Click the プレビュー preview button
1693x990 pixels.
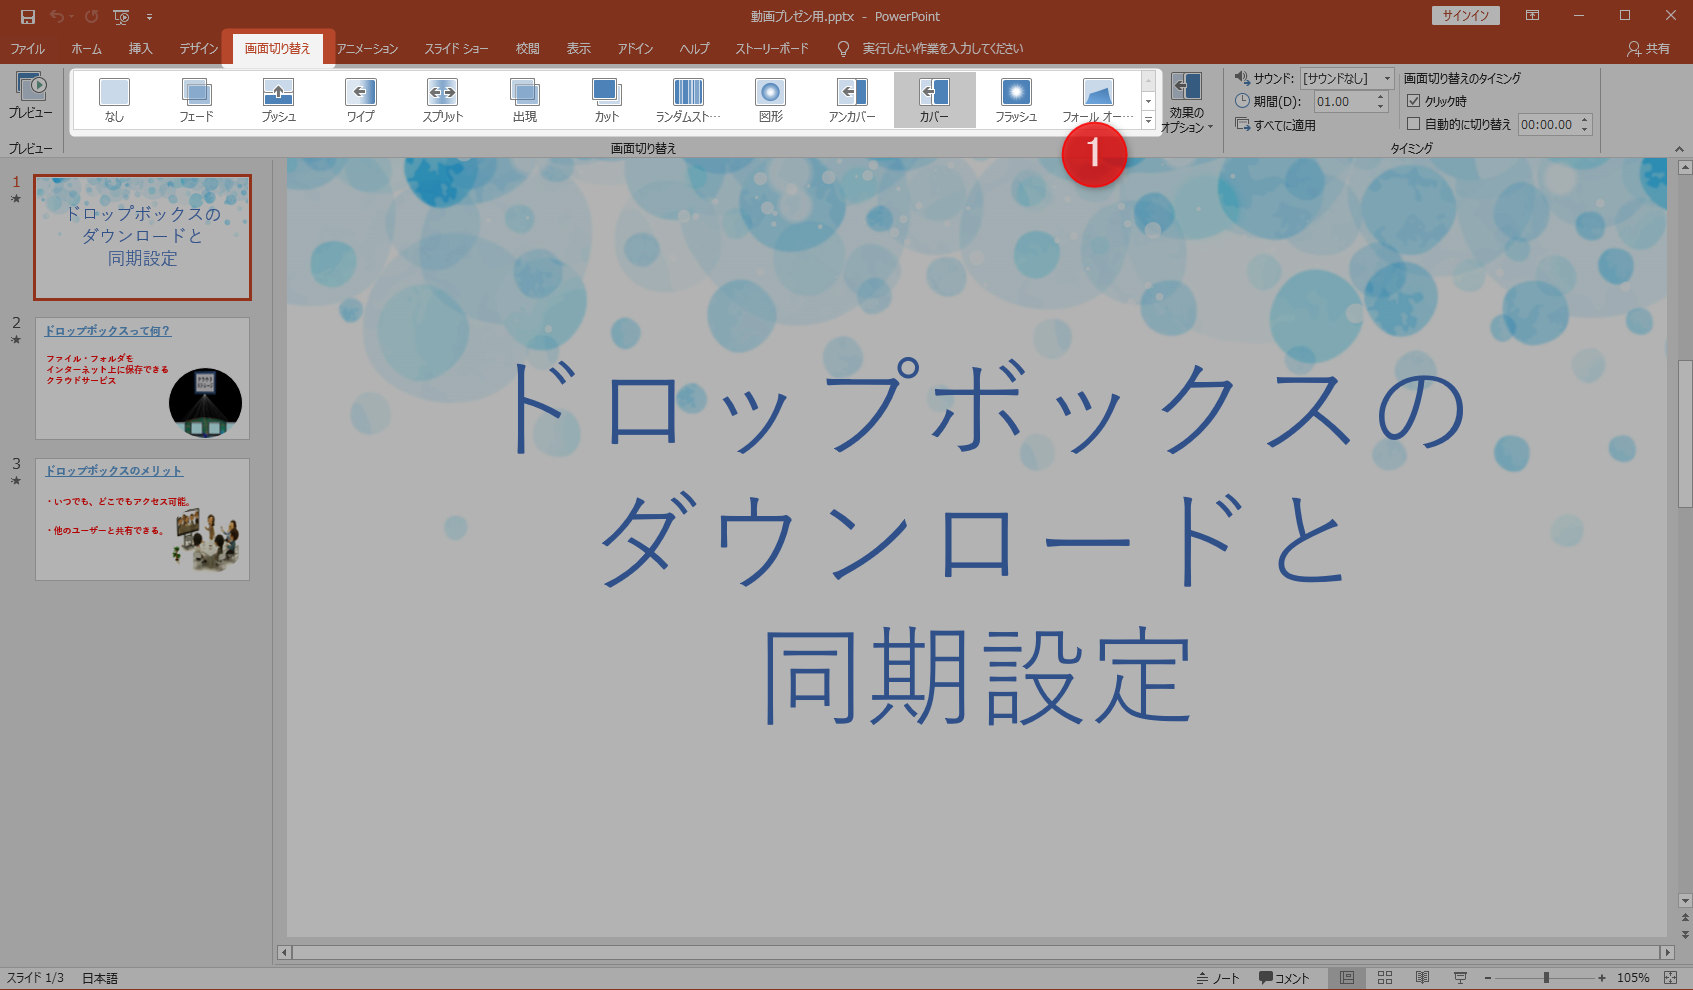[31, 98]
